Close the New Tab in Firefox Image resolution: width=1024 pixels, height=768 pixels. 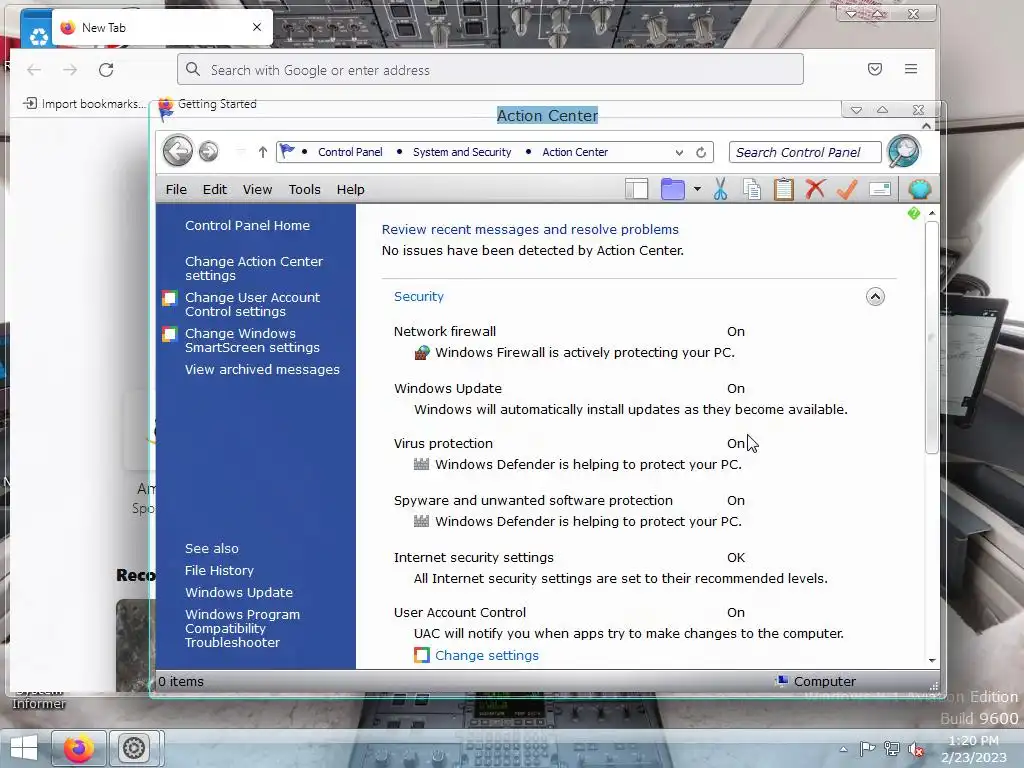coord(257,27)
